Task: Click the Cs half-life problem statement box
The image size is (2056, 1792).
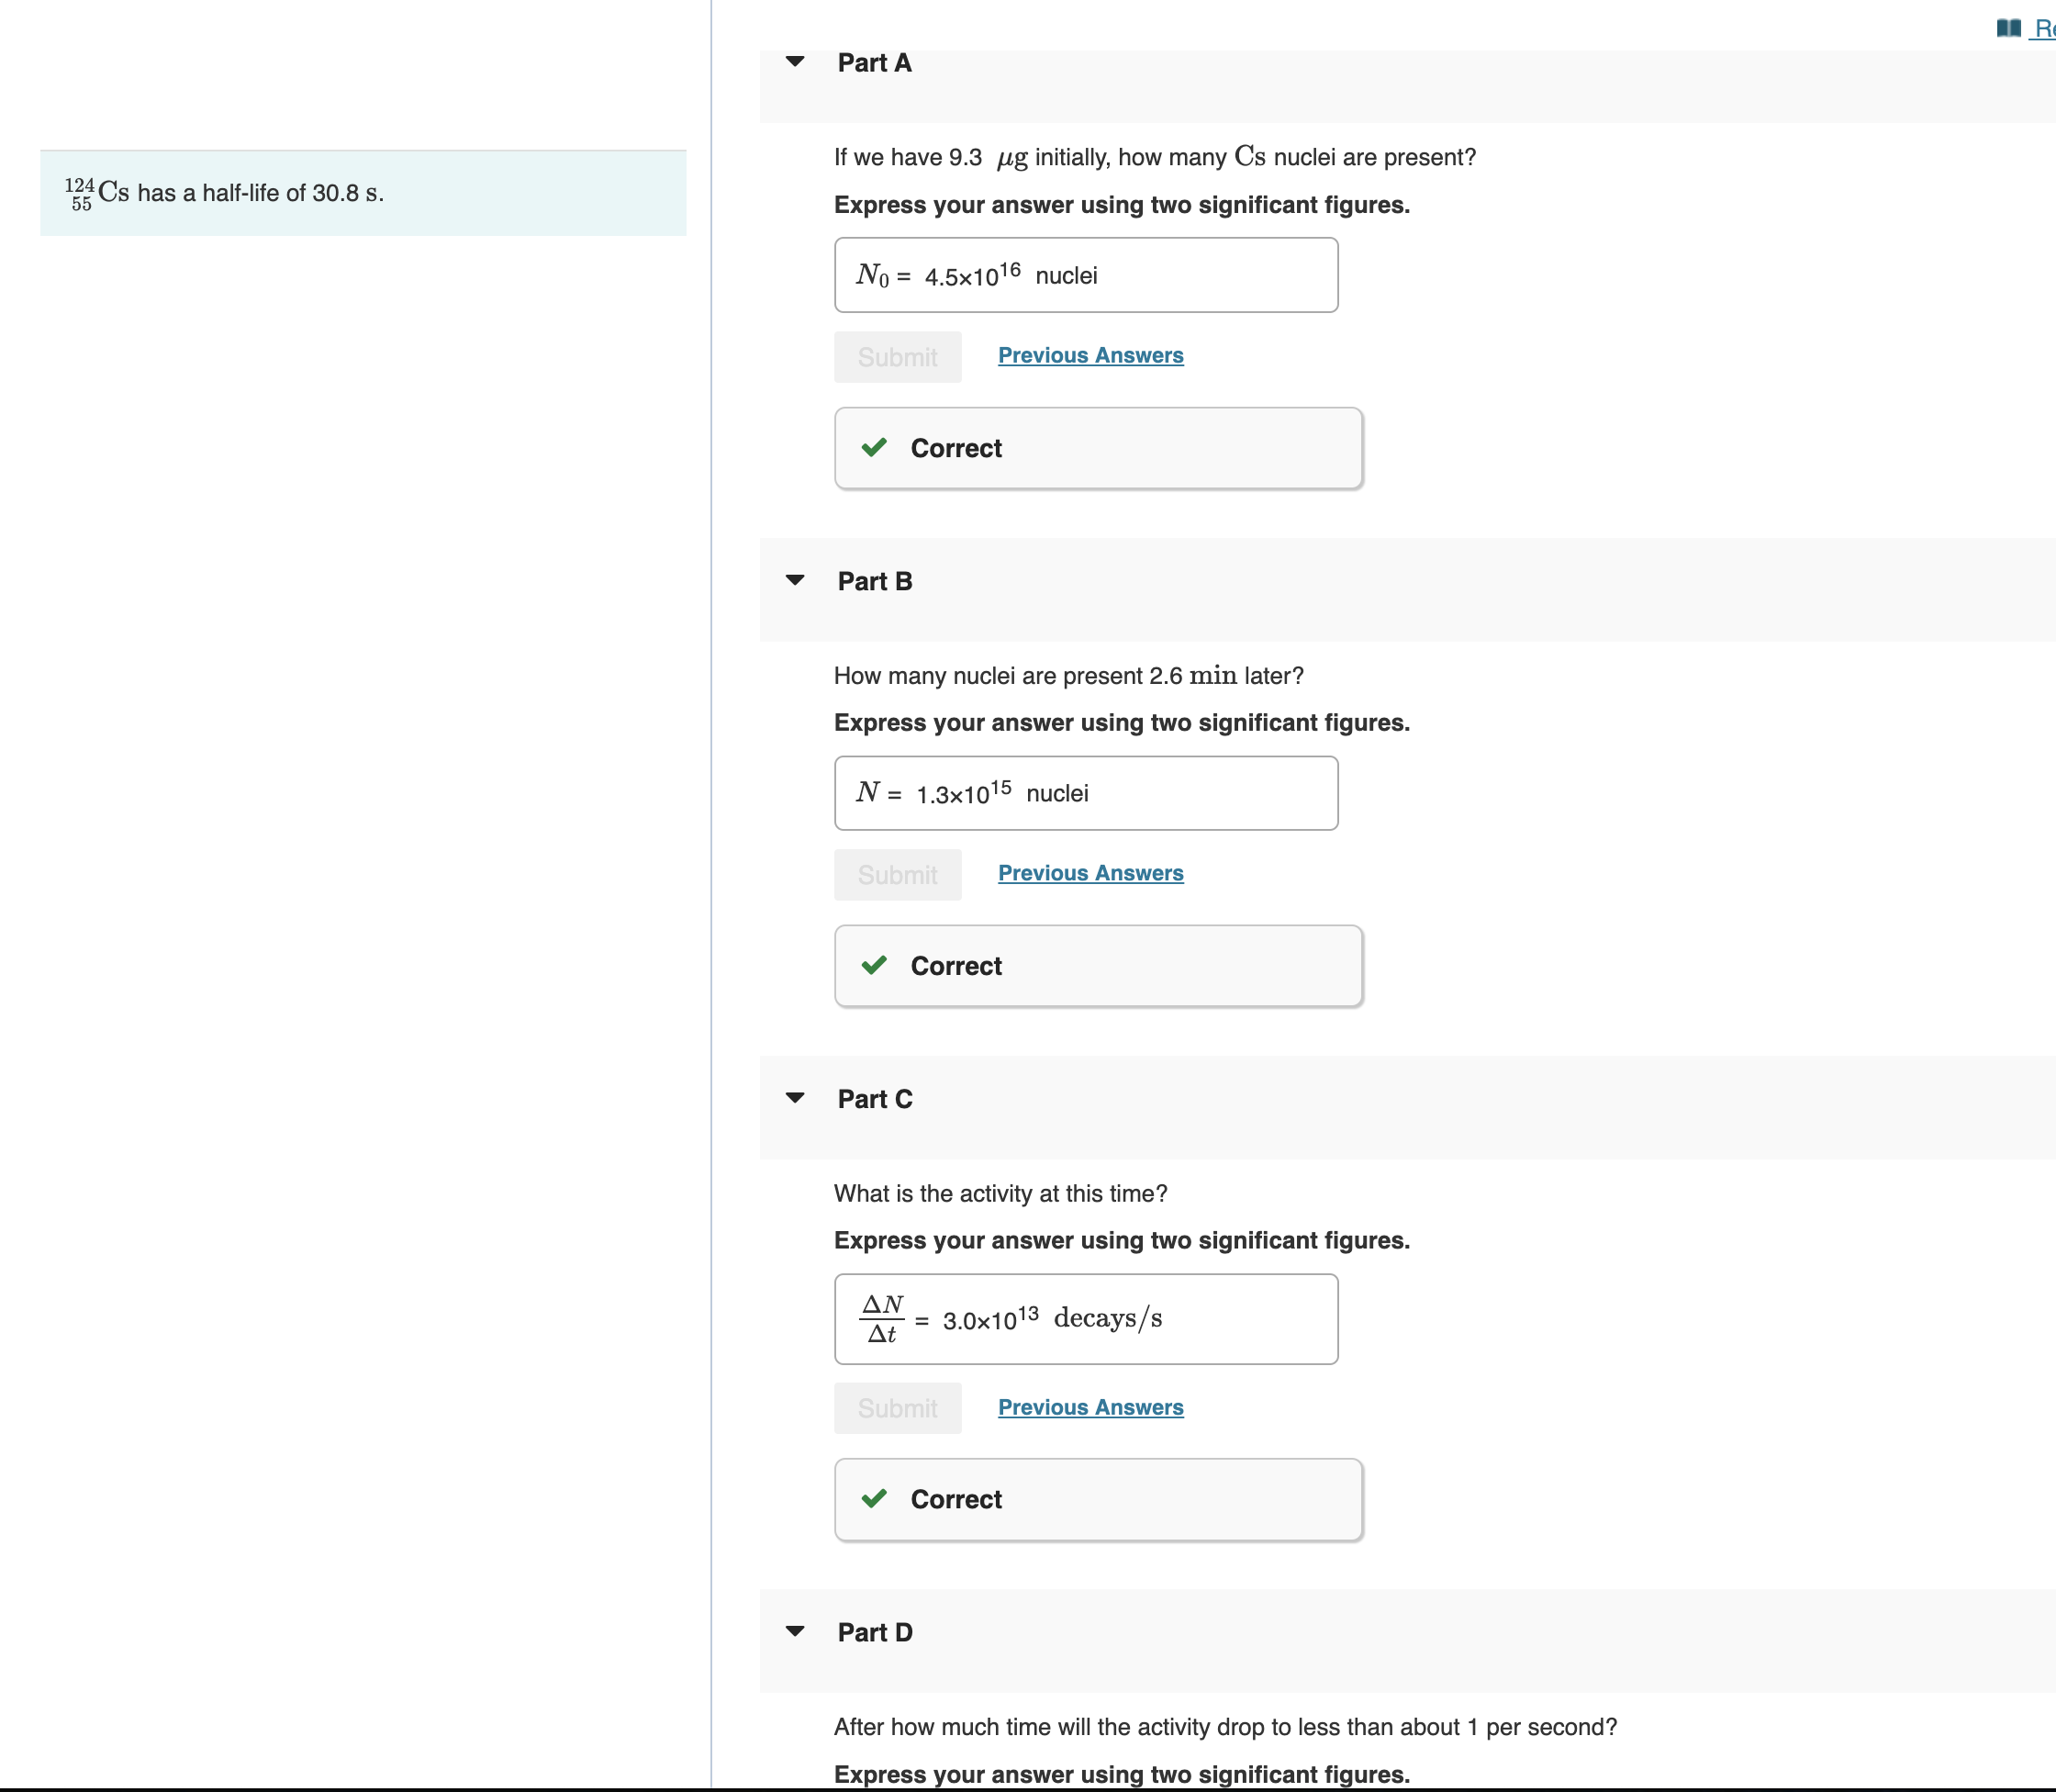Action: coord(363,193)
